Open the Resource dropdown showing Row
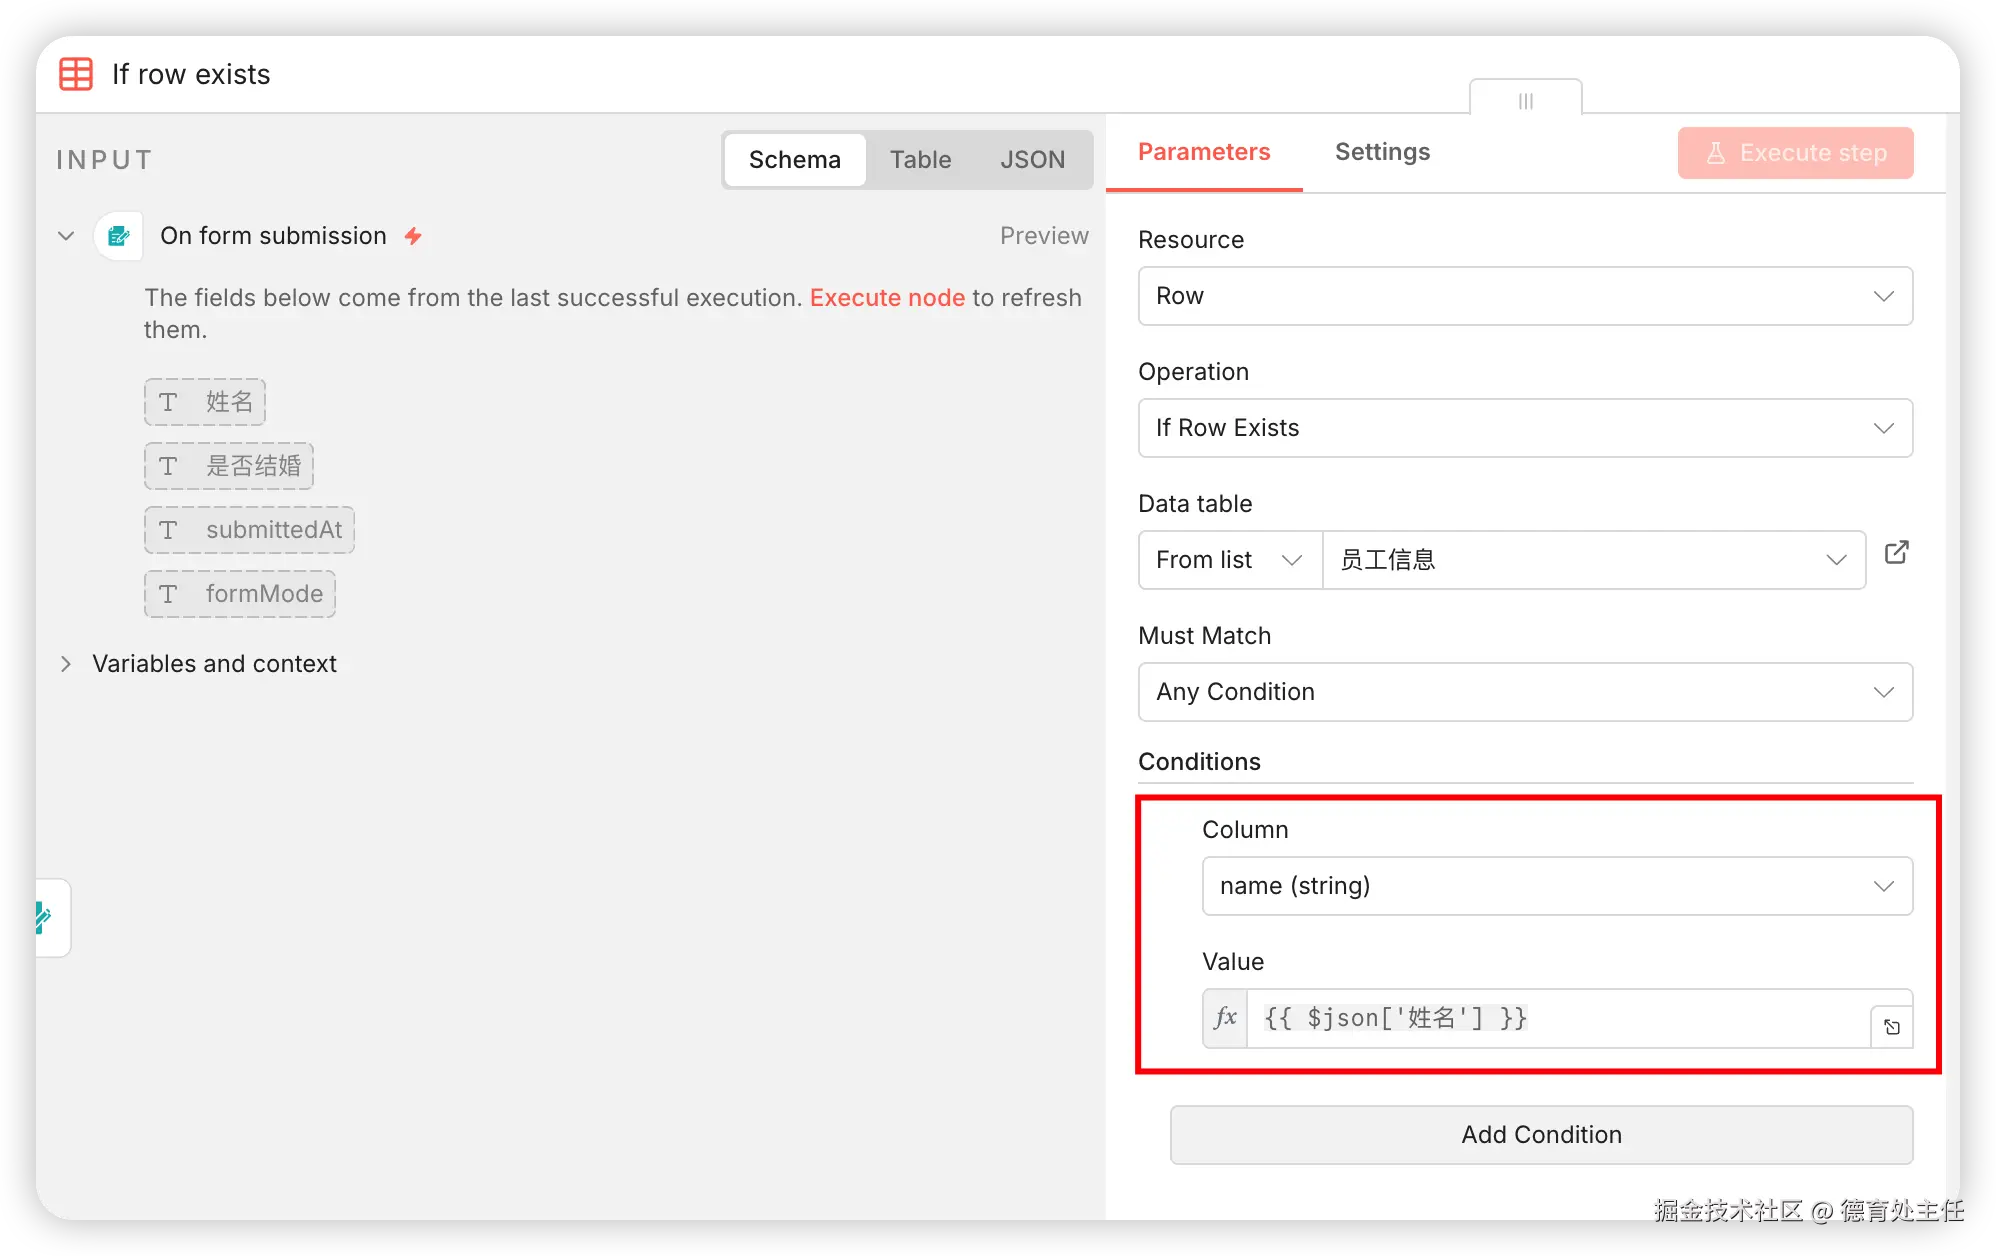This screenshot has width=1996, height=1256. [1524, 296]
